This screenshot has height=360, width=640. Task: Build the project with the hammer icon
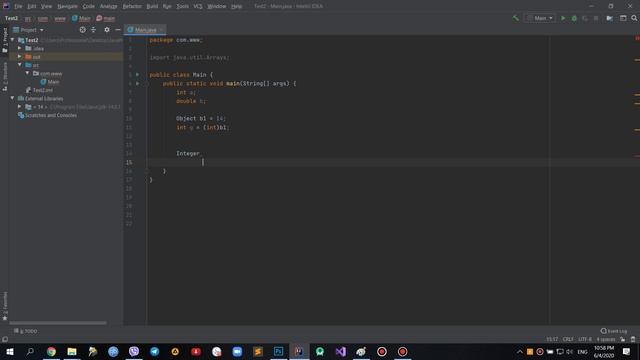point(516,18)
